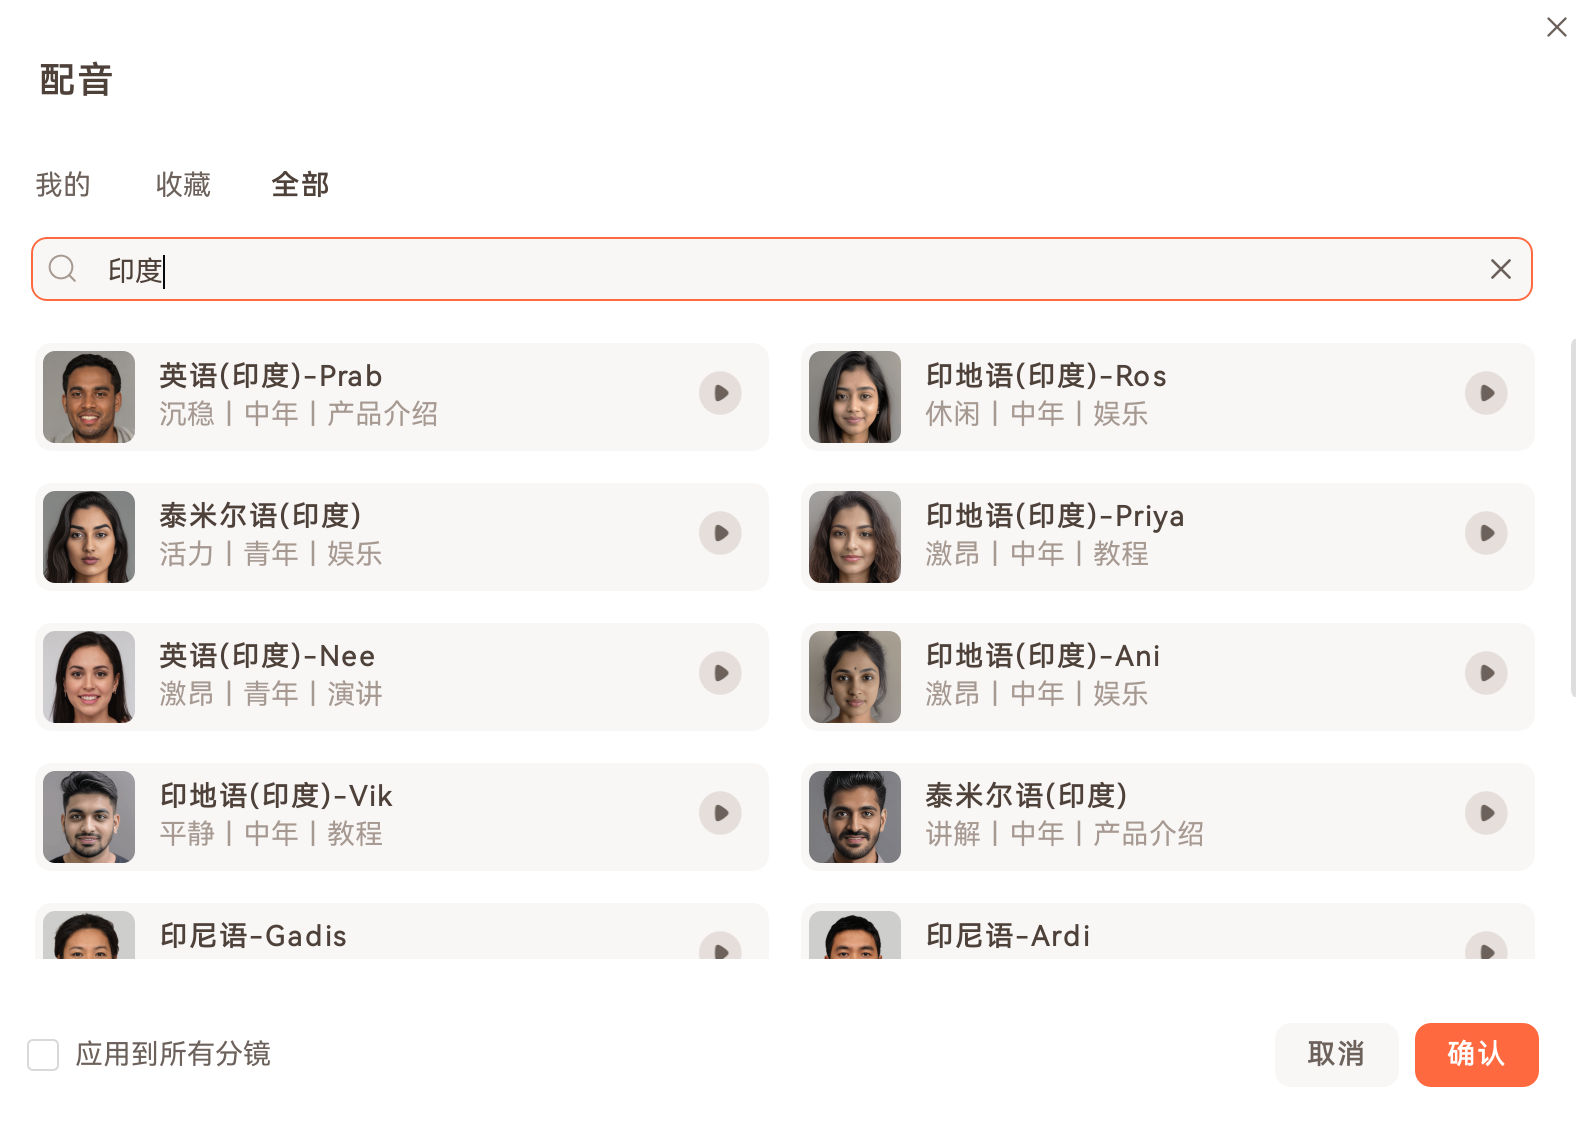The image size is (1576, 1133).
Task: Play preview for 英语(印度)-Nee voice
Action: [720, 673]
